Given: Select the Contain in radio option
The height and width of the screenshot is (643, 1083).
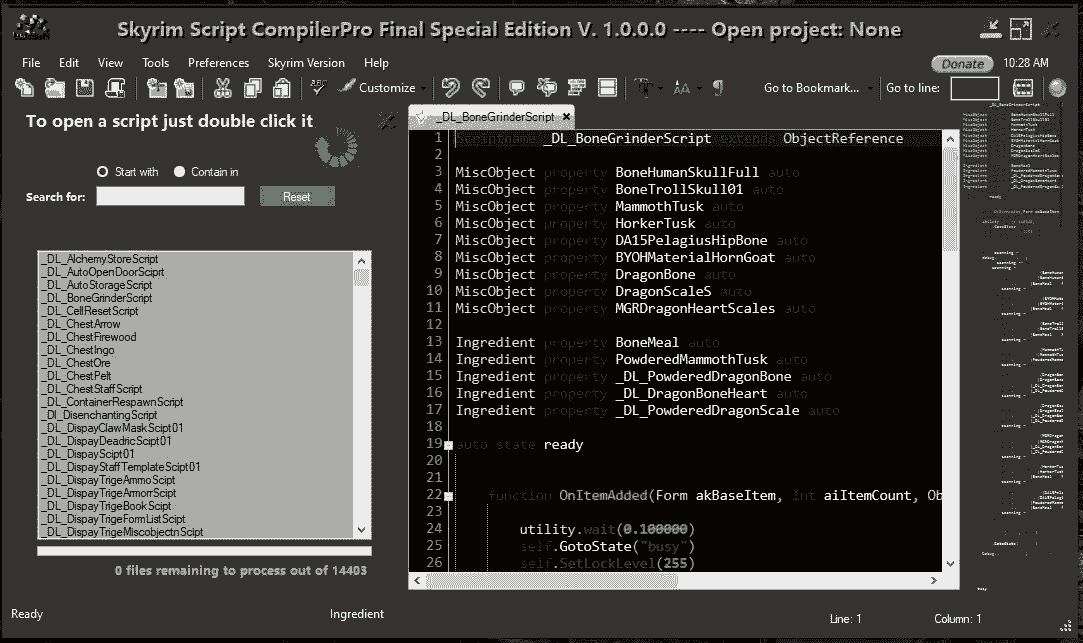Looking at the screenshot, I should click(x=180, y=172).
